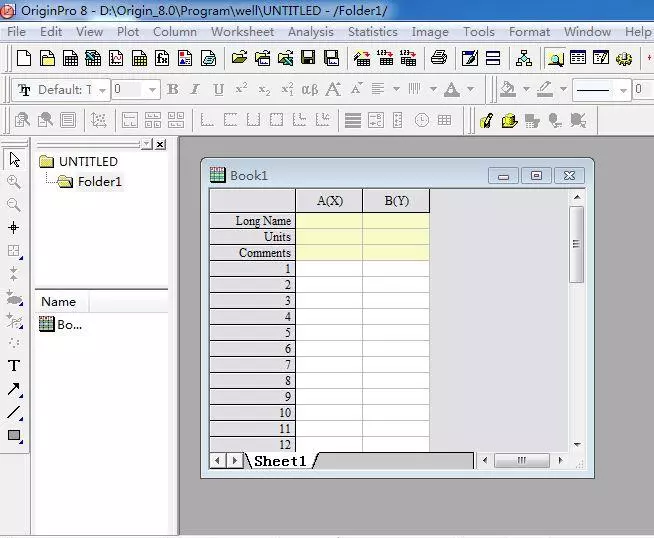Viewport: 654px width, 538px height.
Task: Toggle Italic text formatting
Action: [x=195, y=90]
